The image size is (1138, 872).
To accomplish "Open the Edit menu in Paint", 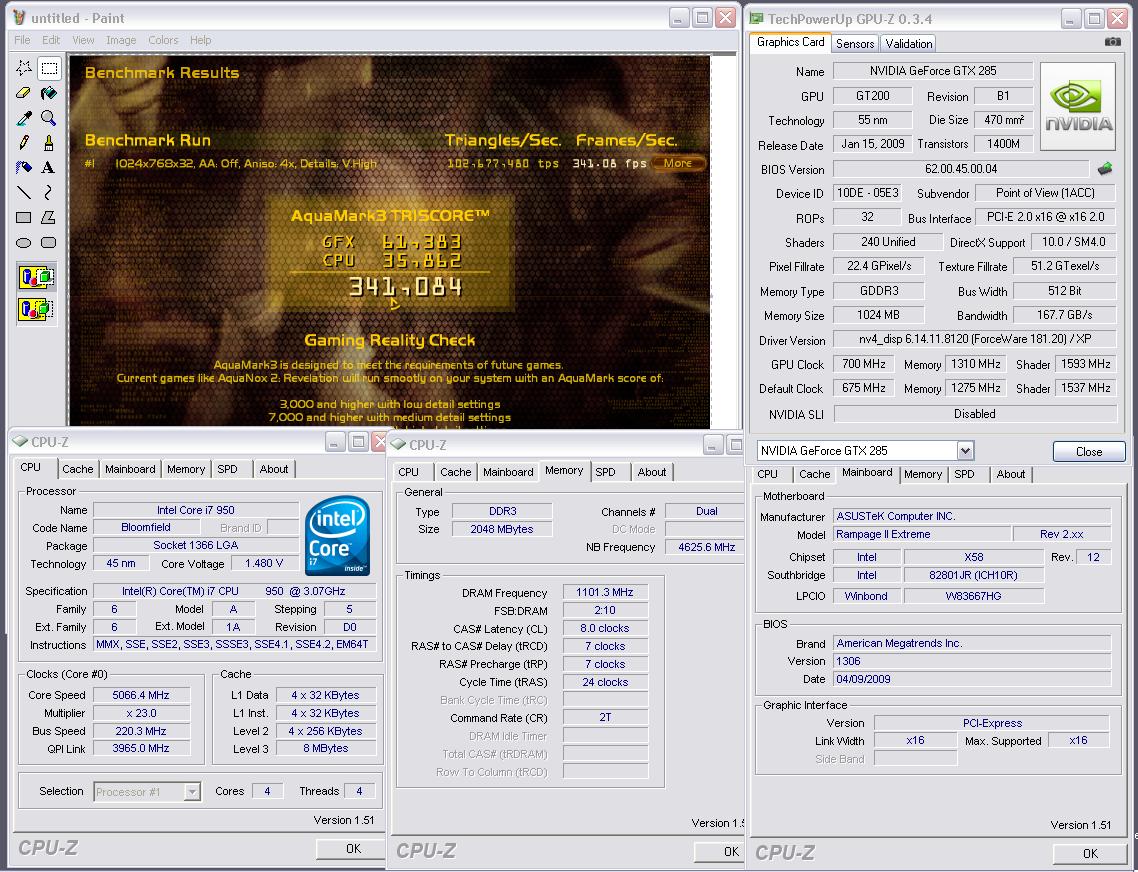I will [x=51, y=40].
